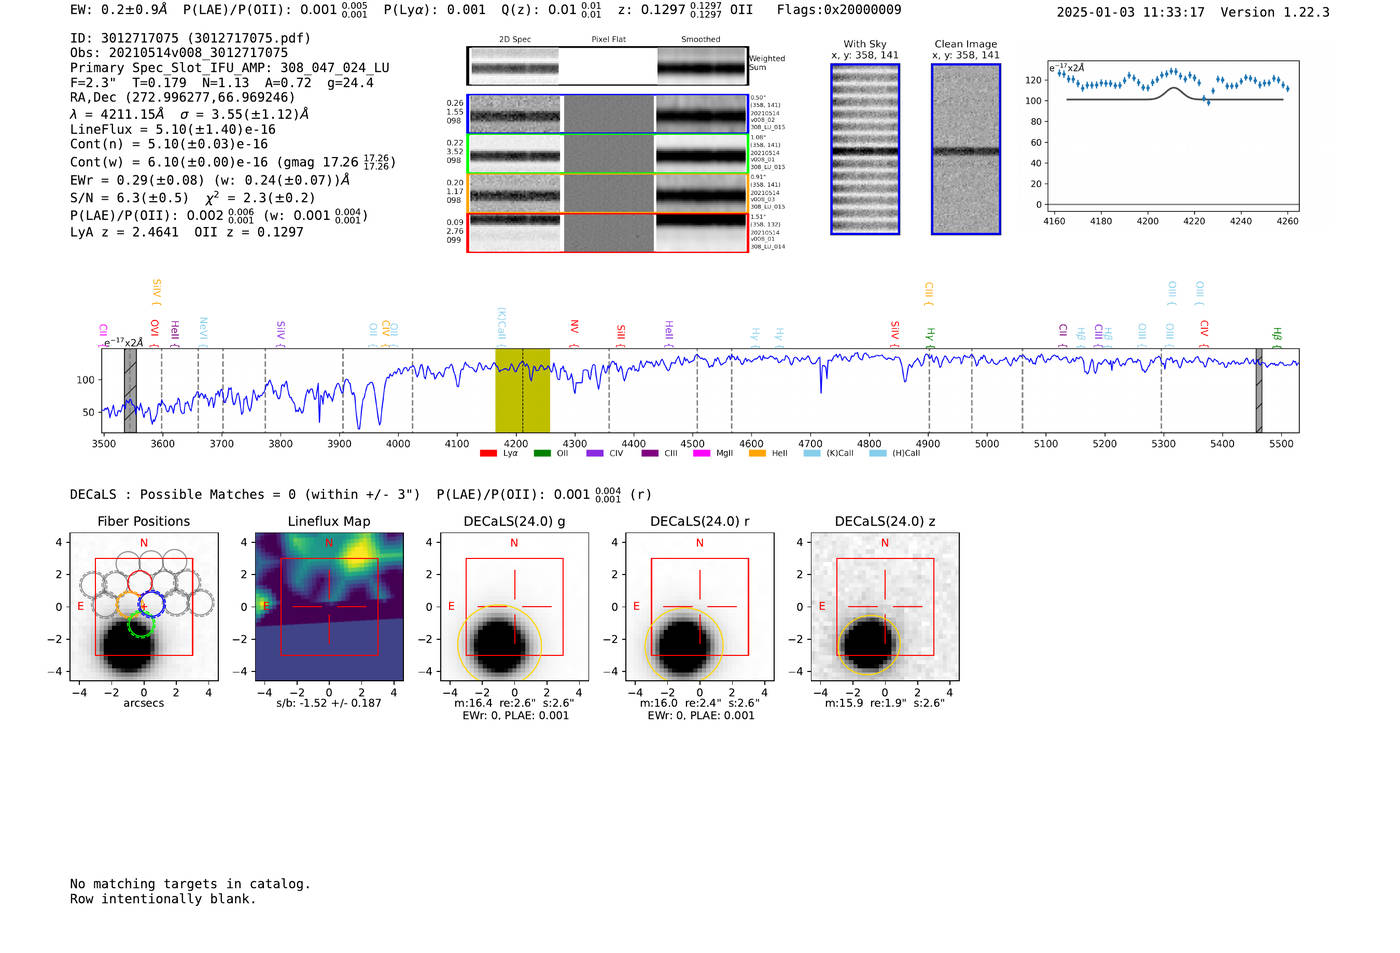Click the red SiII line label

point(621,334)
